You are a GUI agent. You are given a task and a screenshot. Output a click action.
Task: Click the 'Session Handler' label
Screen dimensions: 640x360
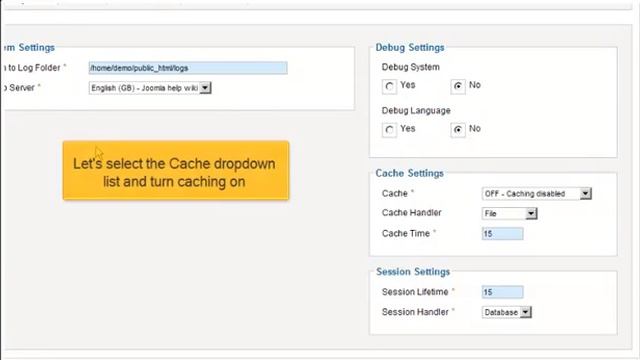click(415, 312)
